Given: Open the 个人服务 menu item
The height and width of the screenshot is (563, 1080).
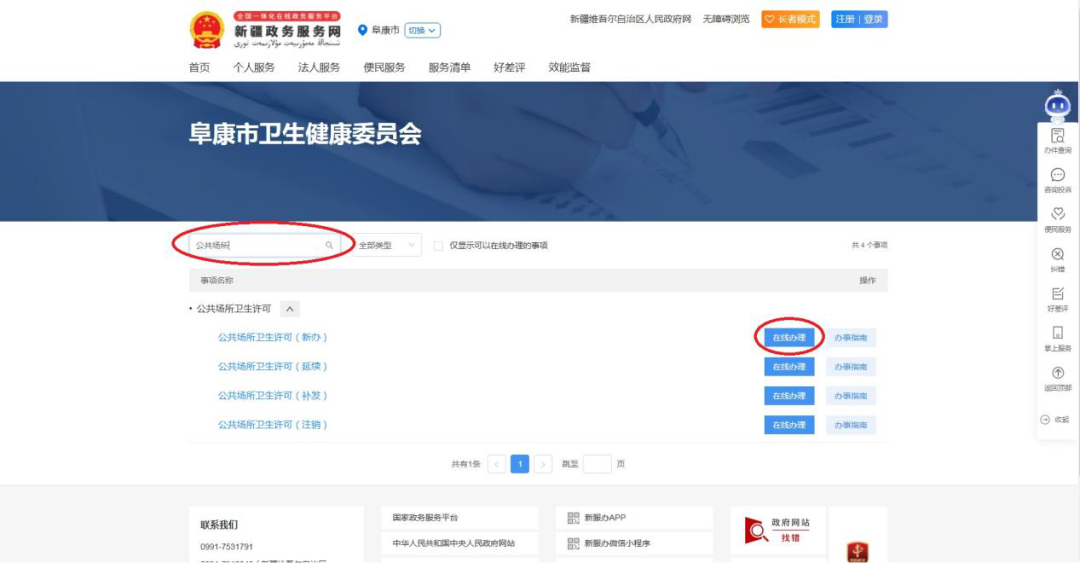Looking at the screenshot, I should pyautogui.click(x=254, y=67).
